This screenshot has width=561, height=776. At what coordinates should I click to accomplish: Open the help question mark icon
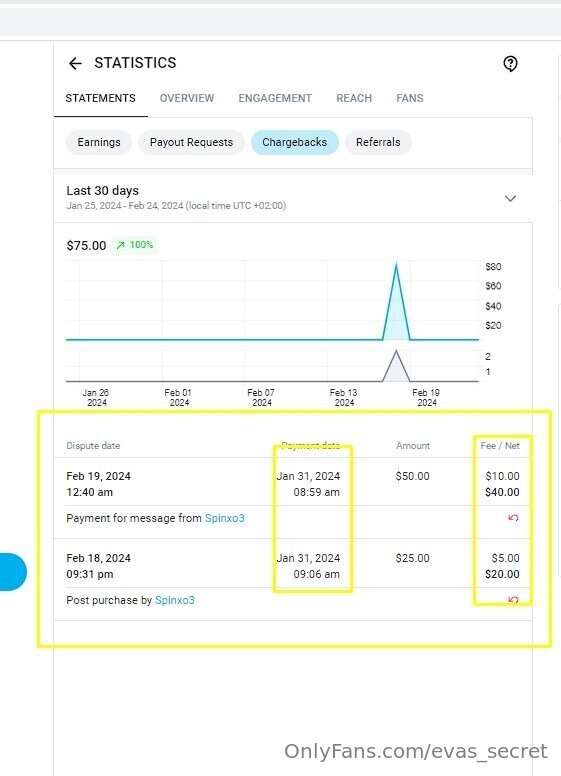click(x=510, y=63)
